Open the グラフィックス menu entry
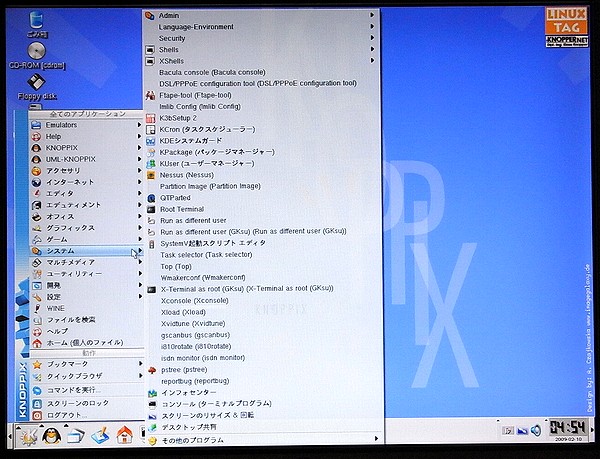 pos(87,228)
